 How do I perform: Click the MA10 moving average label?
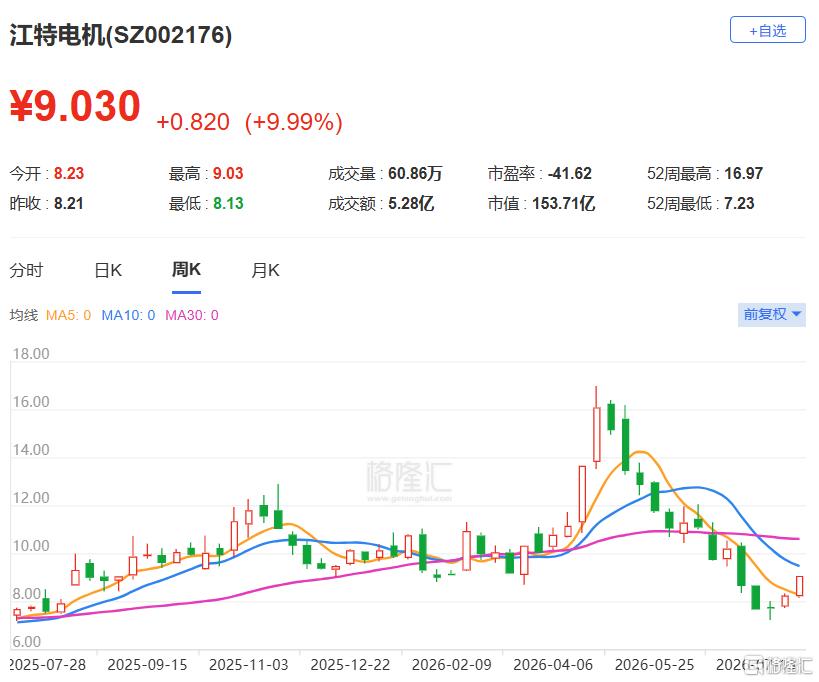pos(128,315)
